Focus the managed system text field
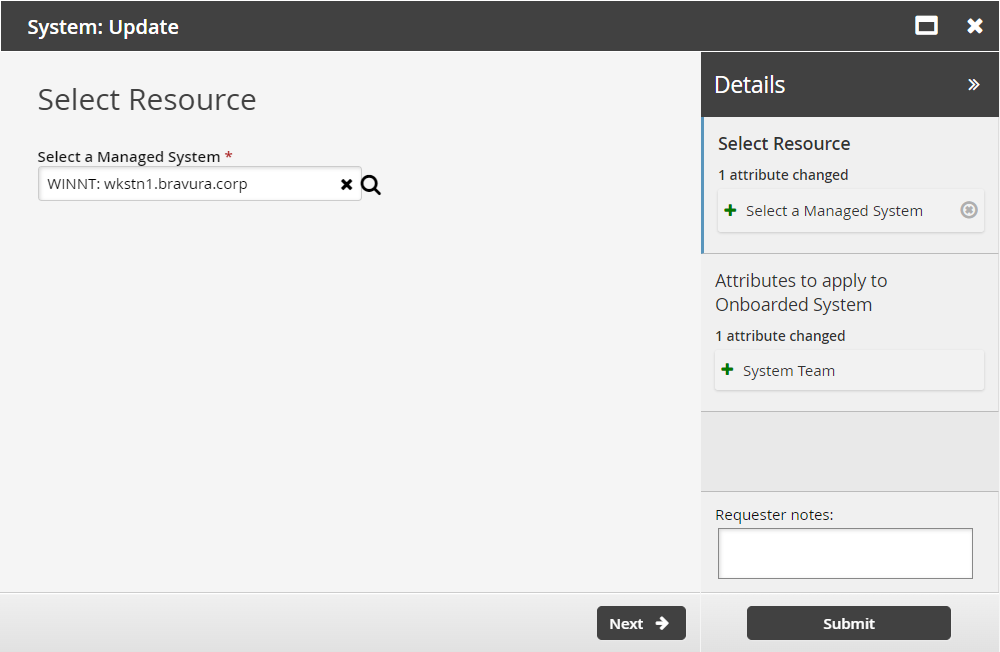The image size is (1000, 652). tap(190, 184)
